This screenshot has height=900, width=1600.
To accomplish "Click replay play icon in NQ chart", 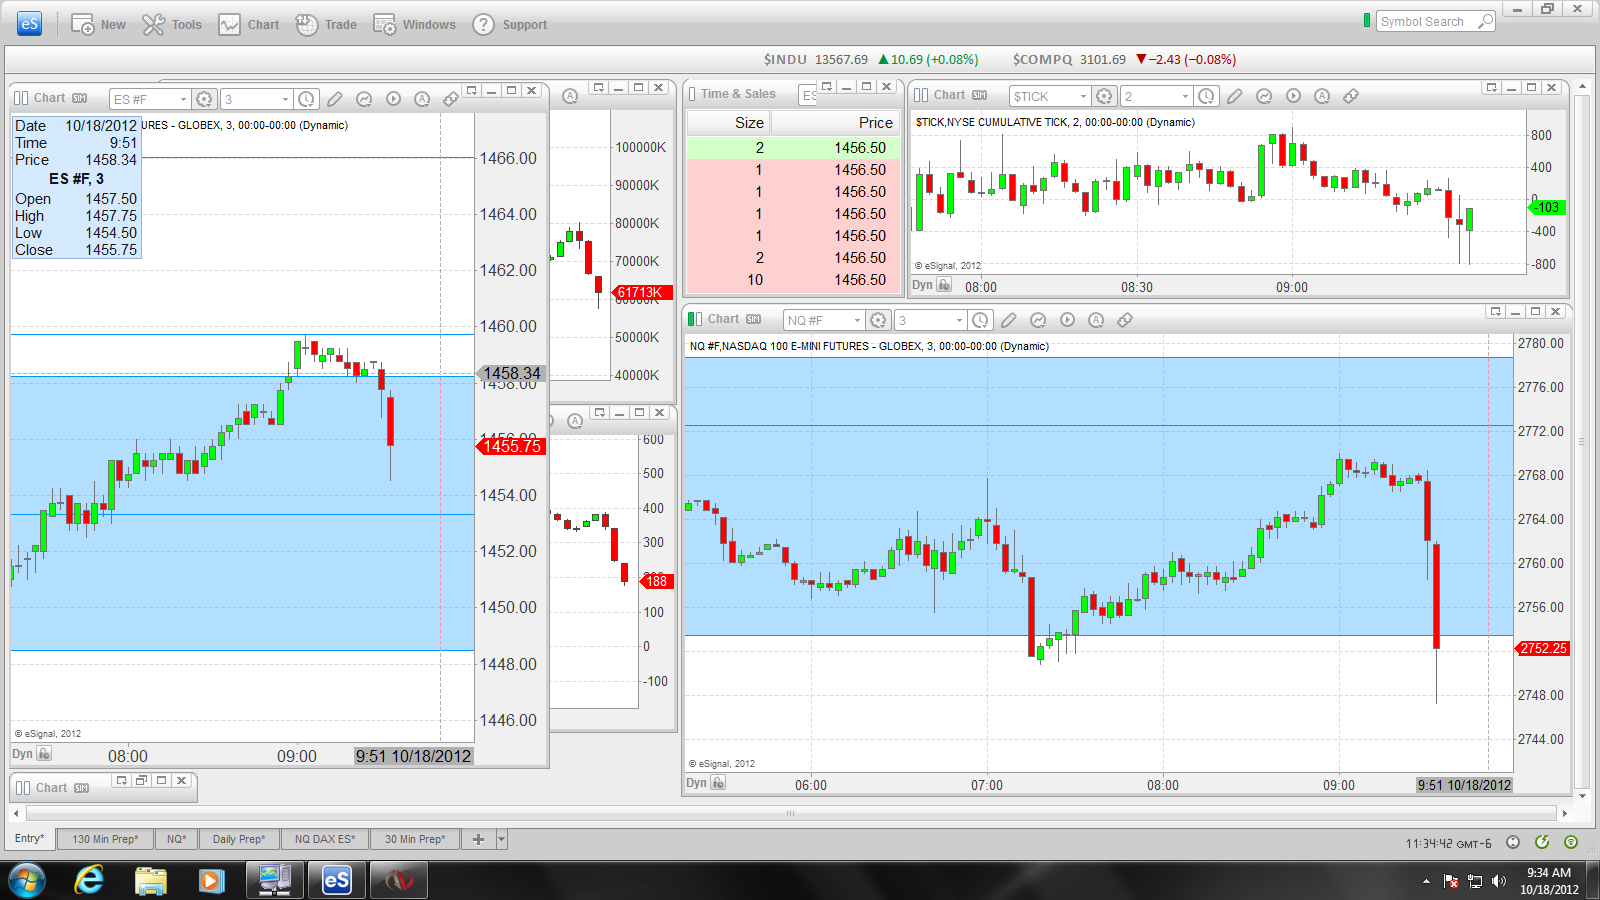I will (1067, 320).
